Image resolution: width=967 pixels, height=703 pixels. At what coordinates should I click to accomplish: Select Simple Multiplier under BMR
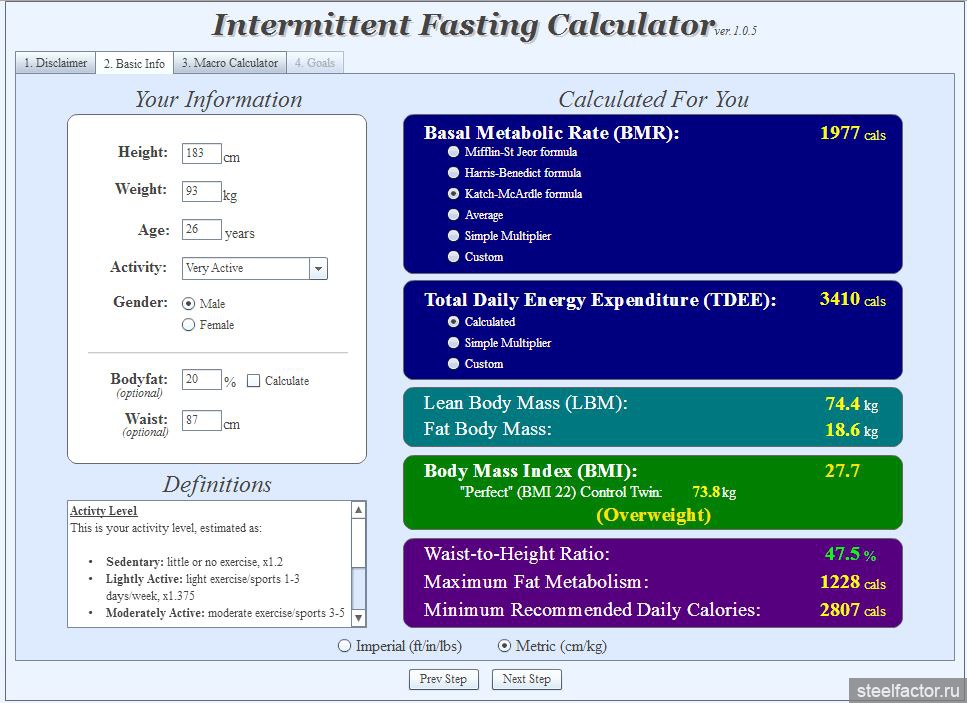[453, 236]
